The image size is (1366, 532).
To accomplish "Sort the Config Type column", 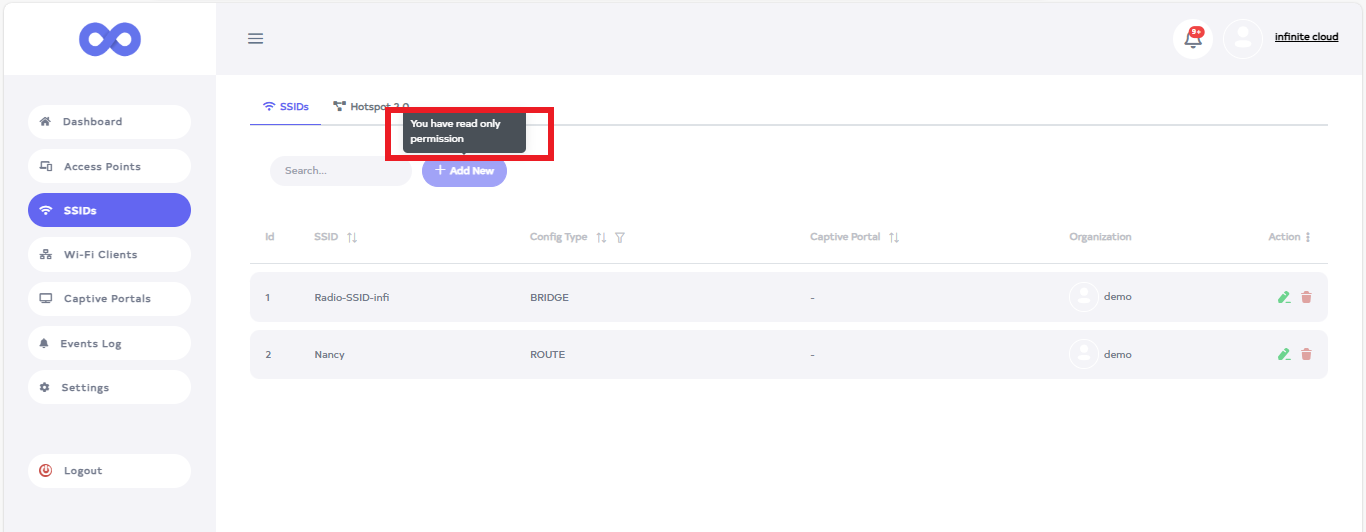I will pyautogui.click(x=601, y=238).
